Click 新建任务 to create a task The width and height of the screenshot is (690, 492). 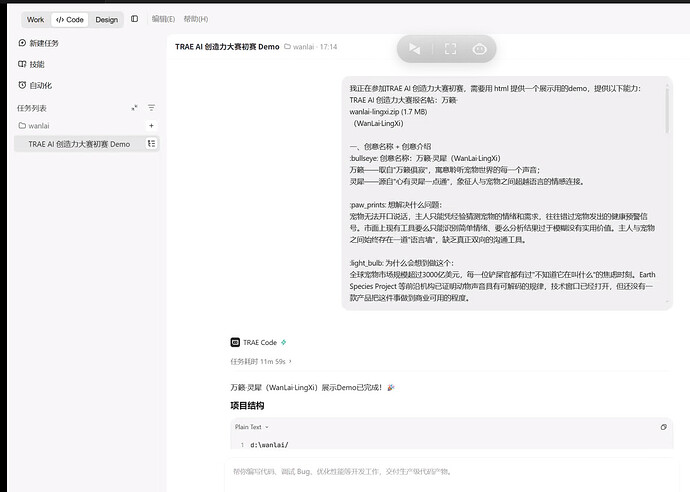tap(44, 43)
